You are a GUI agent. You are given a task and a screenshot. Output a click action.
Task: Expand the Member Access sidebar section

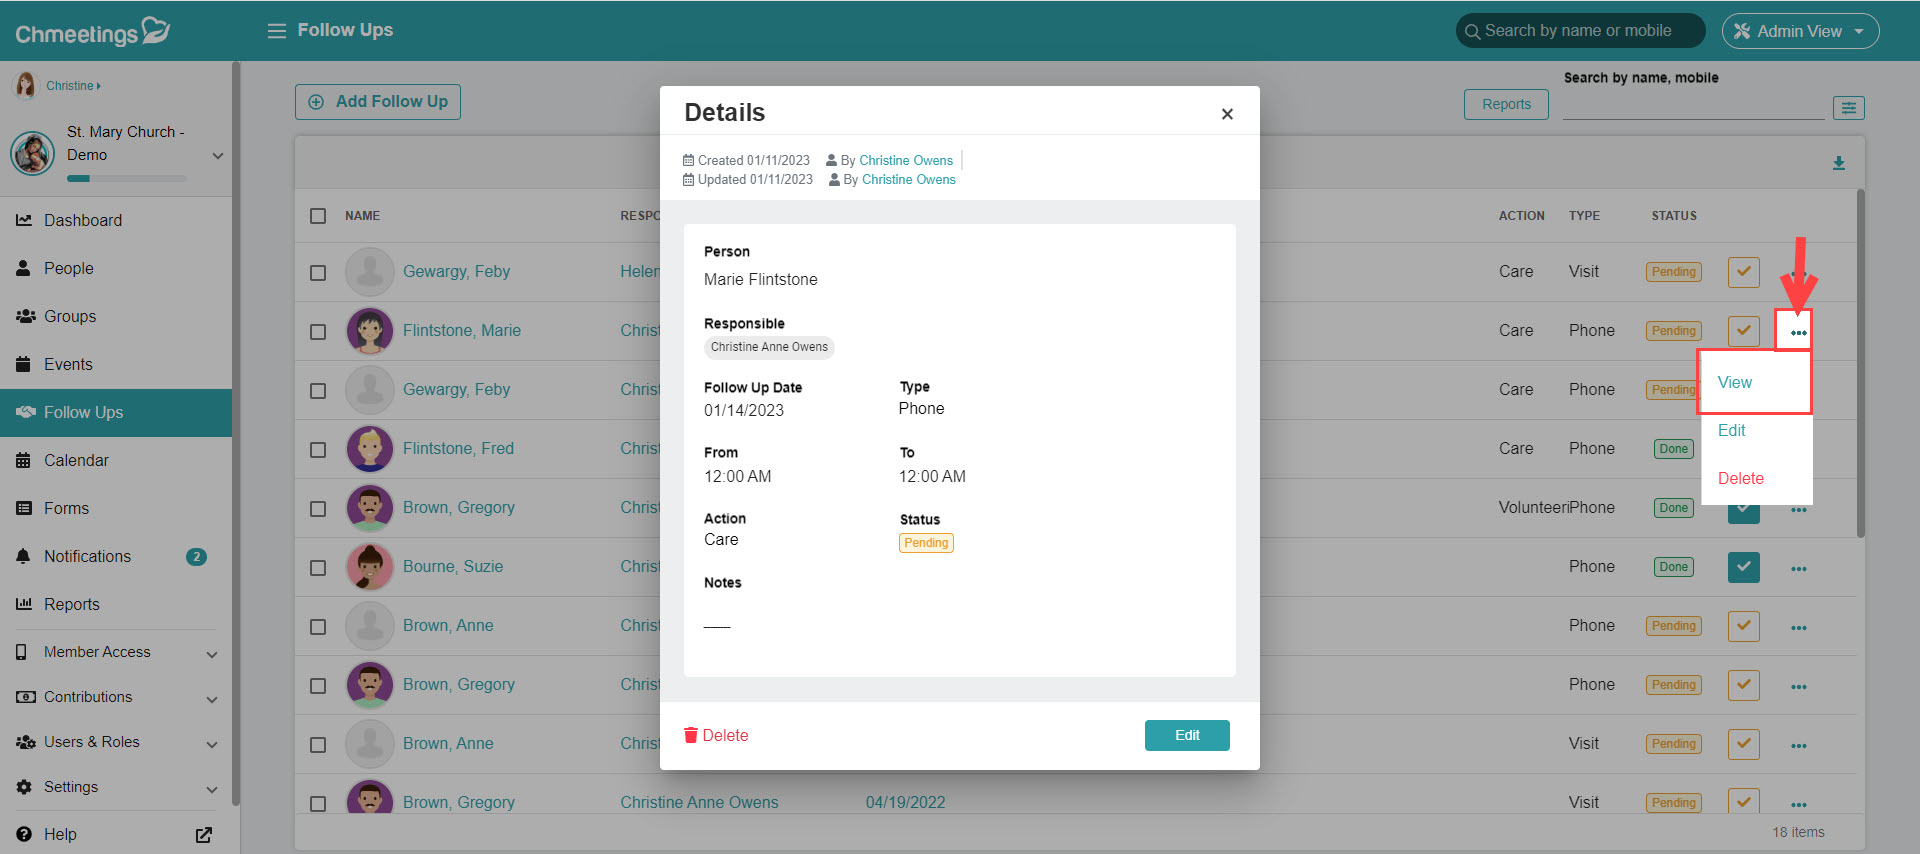(211, 654)
